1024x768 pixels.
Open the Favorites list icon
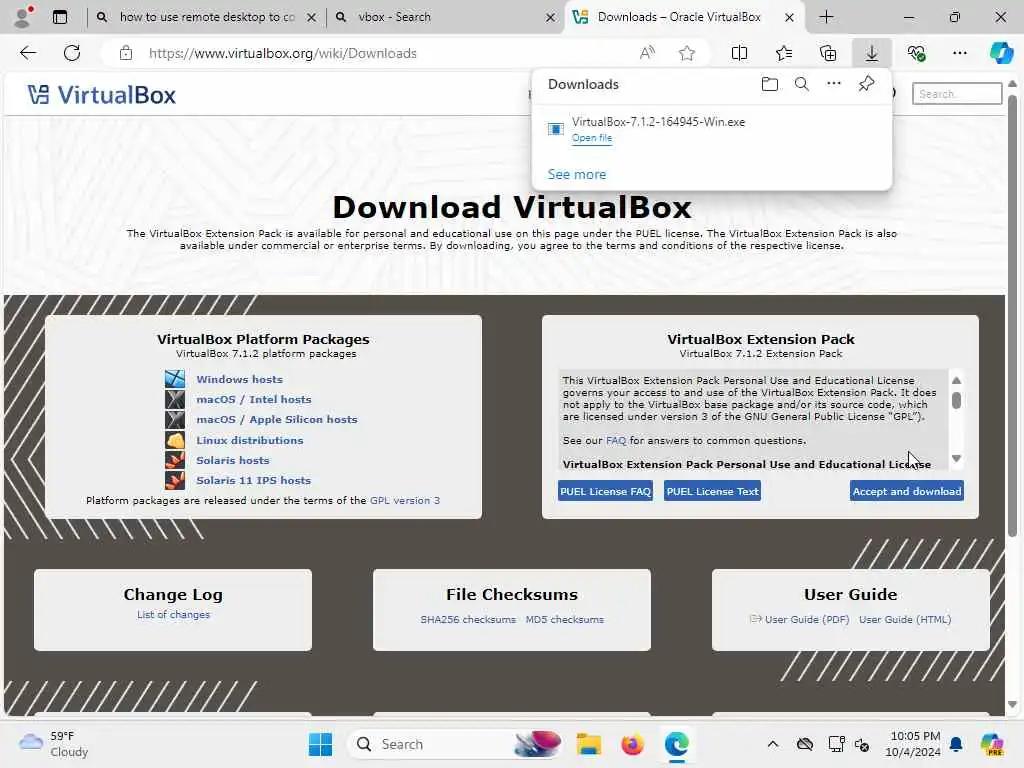[x=784, y=53]
